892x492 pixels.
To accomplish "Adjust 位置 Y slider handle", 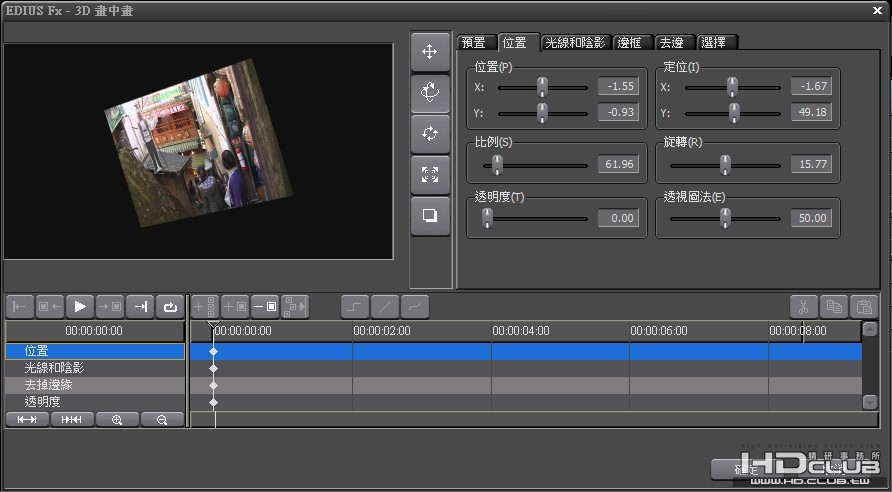I will (x=543, y=113).
